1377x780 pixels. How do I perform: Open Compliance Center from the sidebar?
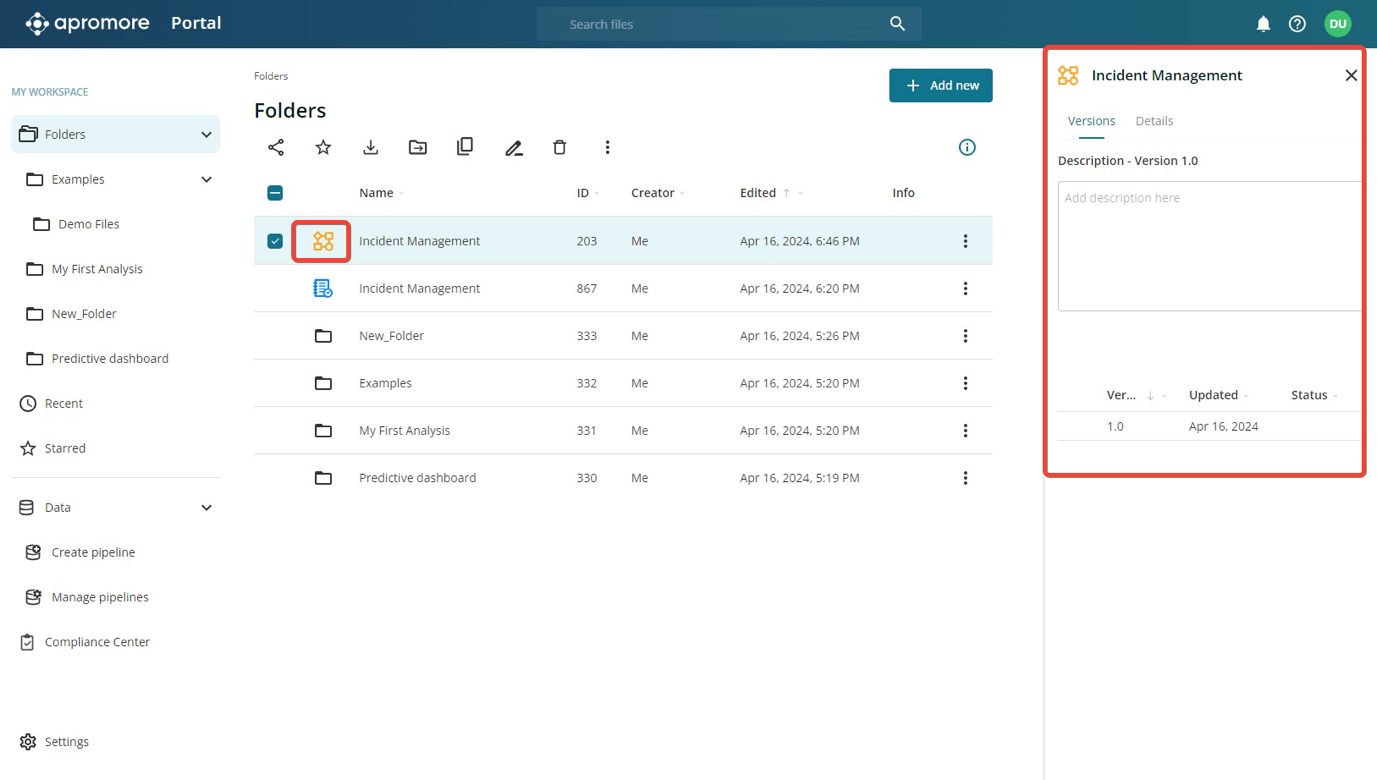coord(97,642)
